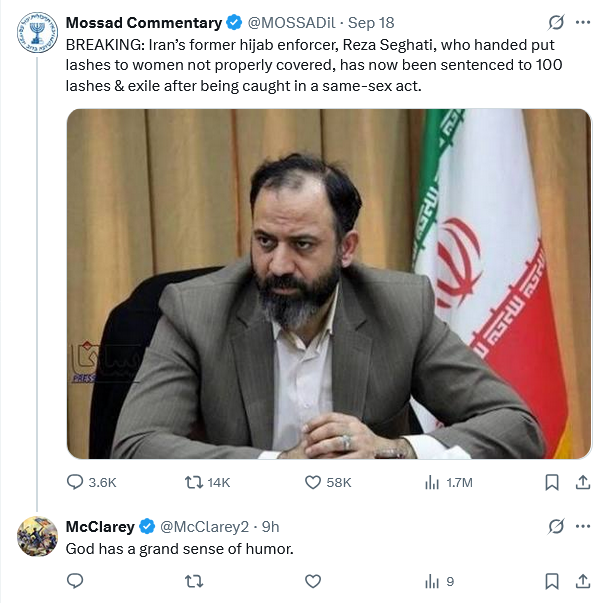Open Mossad Commentary profile avatar
The image size is (608, 603).
click(x=38, y=33)
